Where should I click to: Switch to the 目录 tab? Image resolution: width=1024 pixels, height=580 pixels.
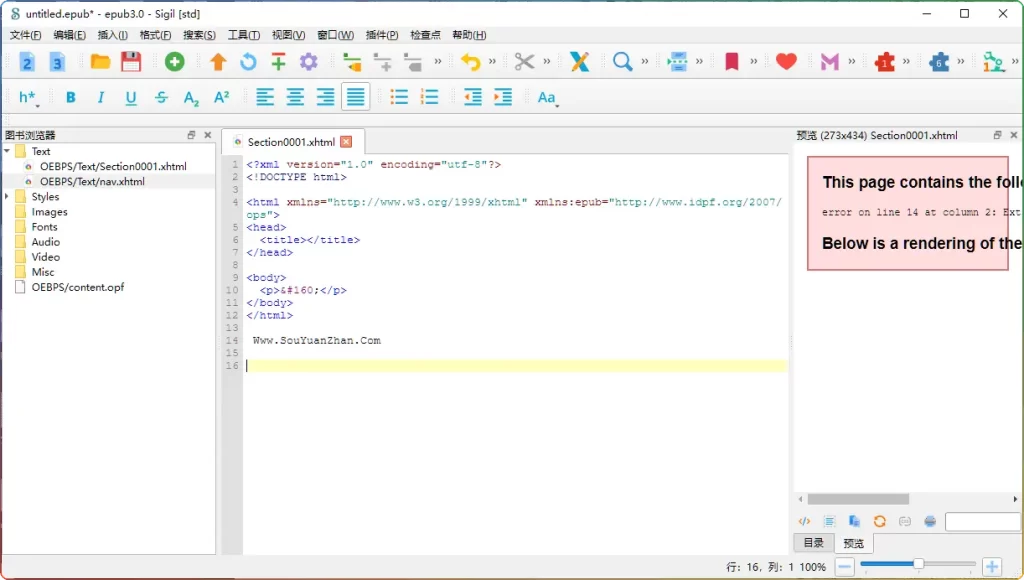click(x=813, y=543)
